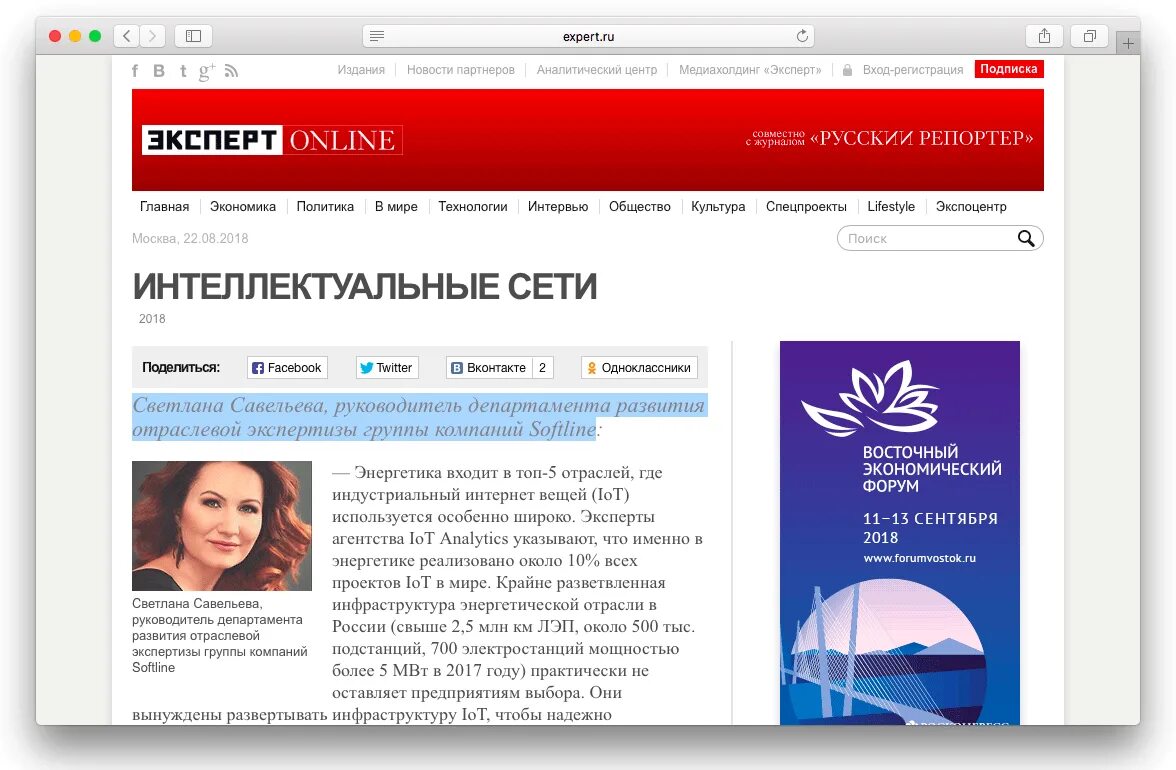
Task: Open Медиахолдинг «Эксперт» link
Action: [x=750, y=70]
